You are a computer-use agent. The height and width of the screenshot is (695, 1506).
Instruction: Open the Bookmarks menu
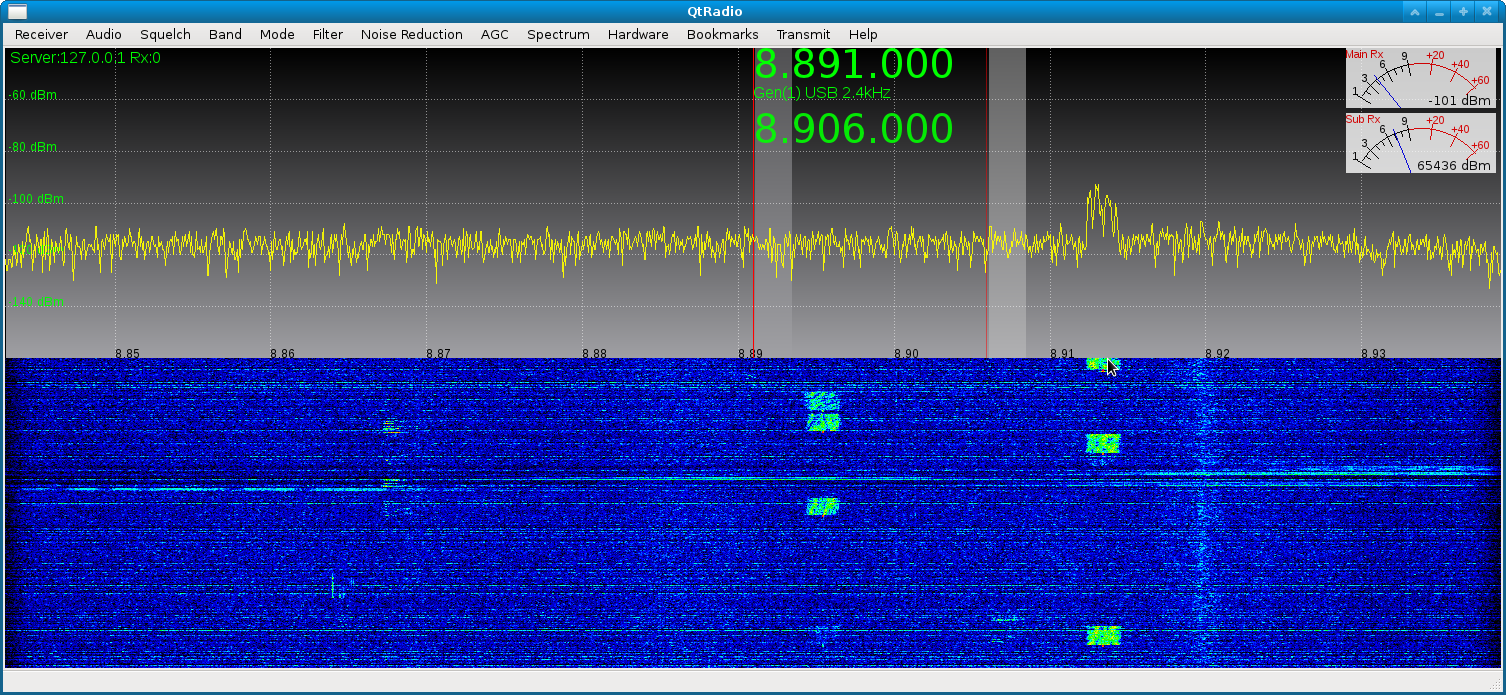pos(722,34)
